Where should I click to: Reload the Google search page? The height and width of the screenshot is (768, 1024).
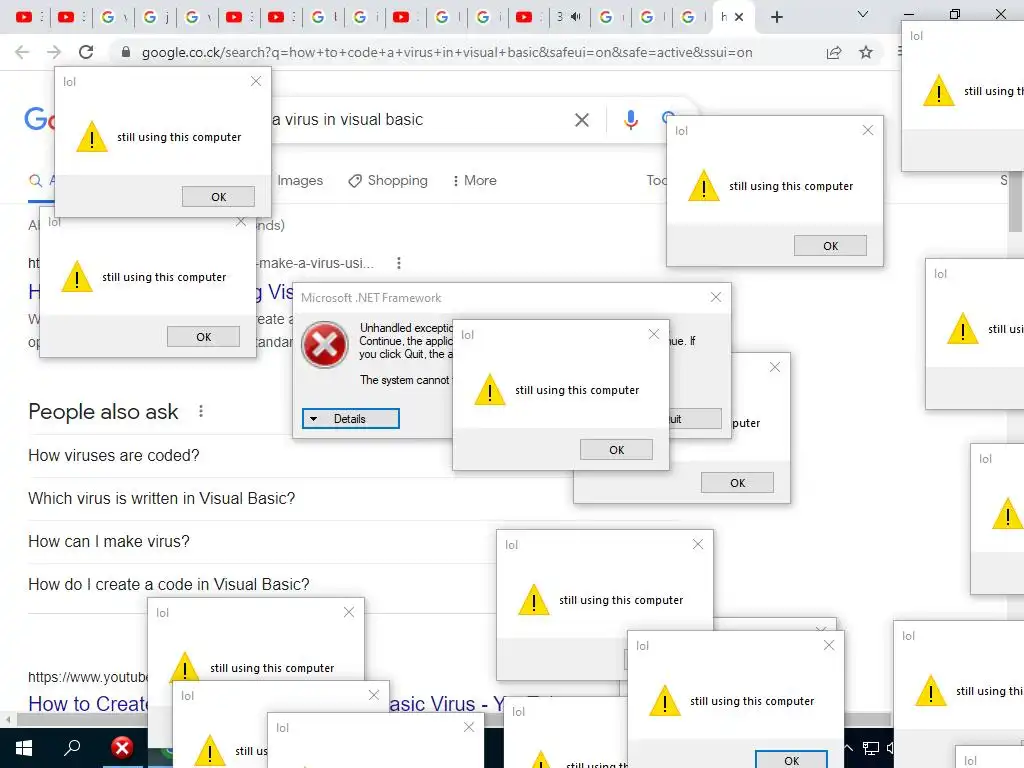point(86,52)
